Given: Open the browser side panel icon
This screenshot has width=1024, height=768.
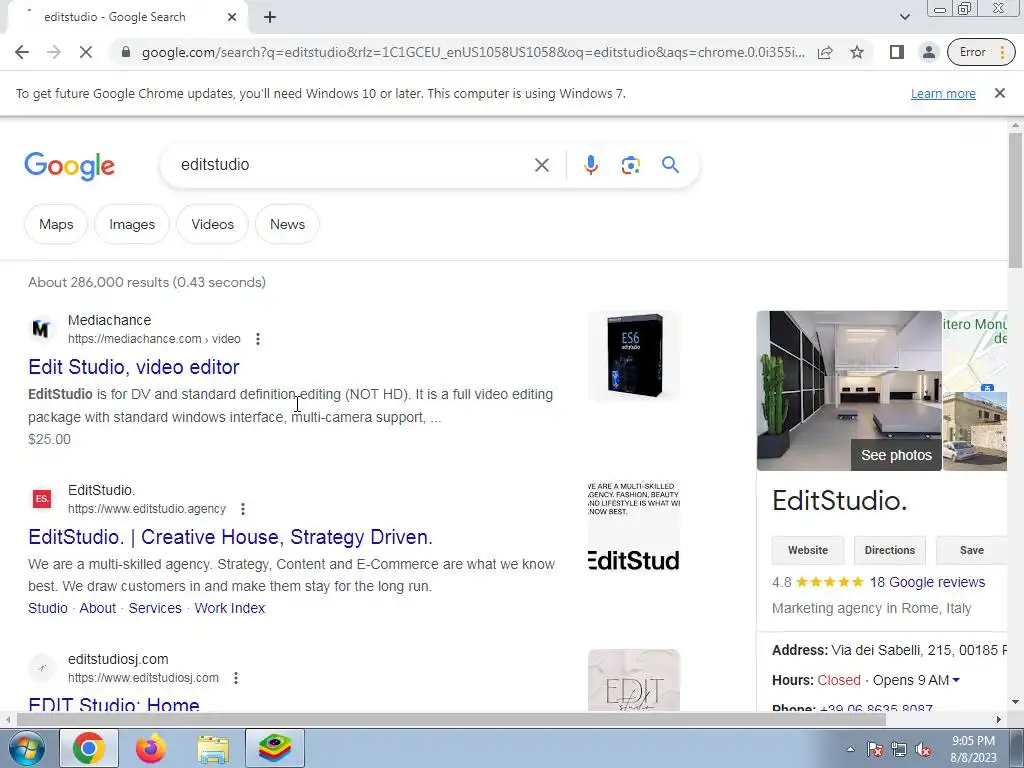Looking at the screenshot, I should click(897, 52).
